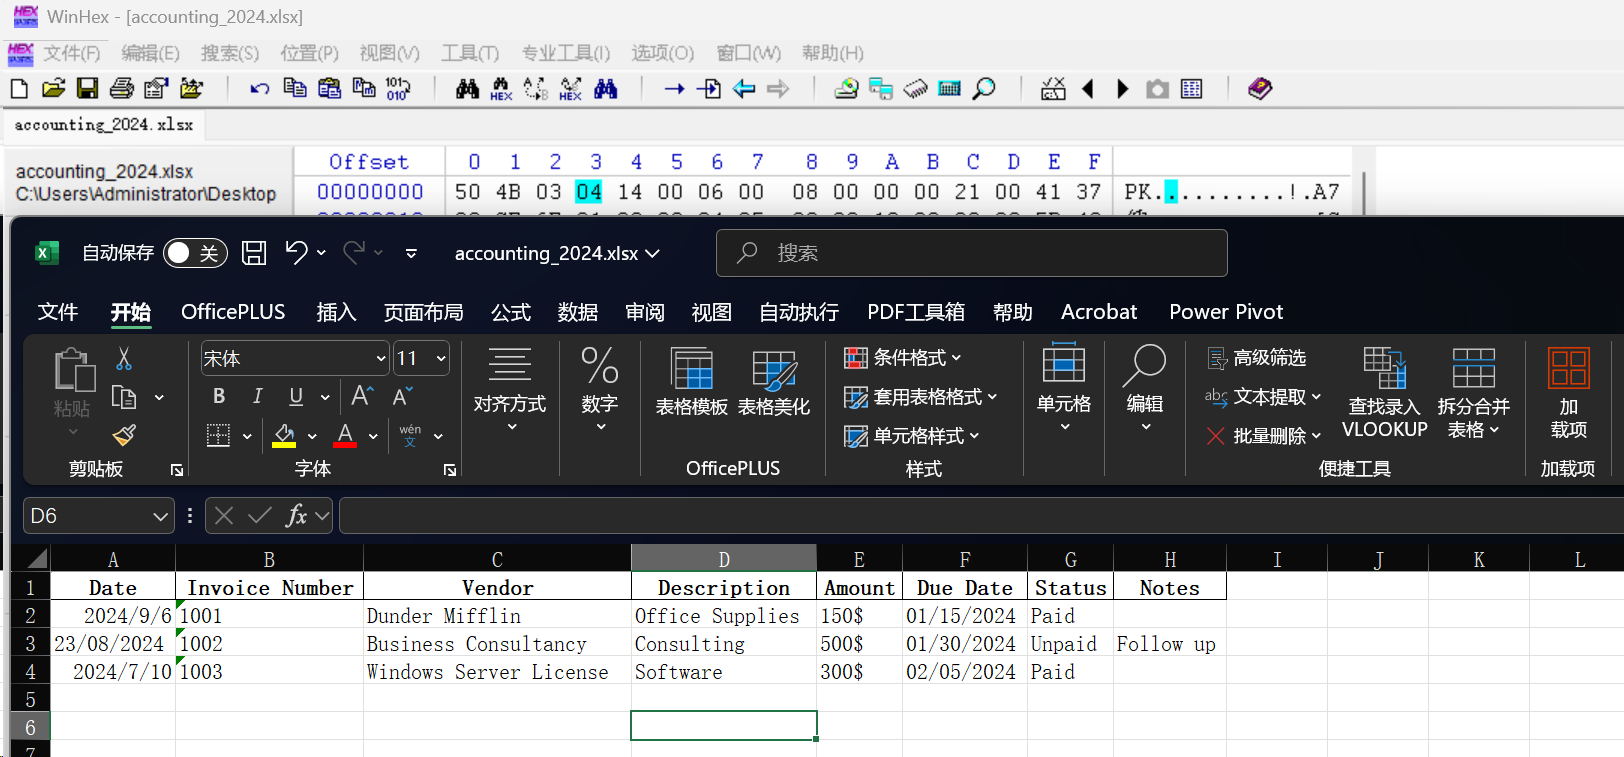Expand the borders dropdown arrow
This screenshot has height=757, width=1624.
click(x=247, y=436)
